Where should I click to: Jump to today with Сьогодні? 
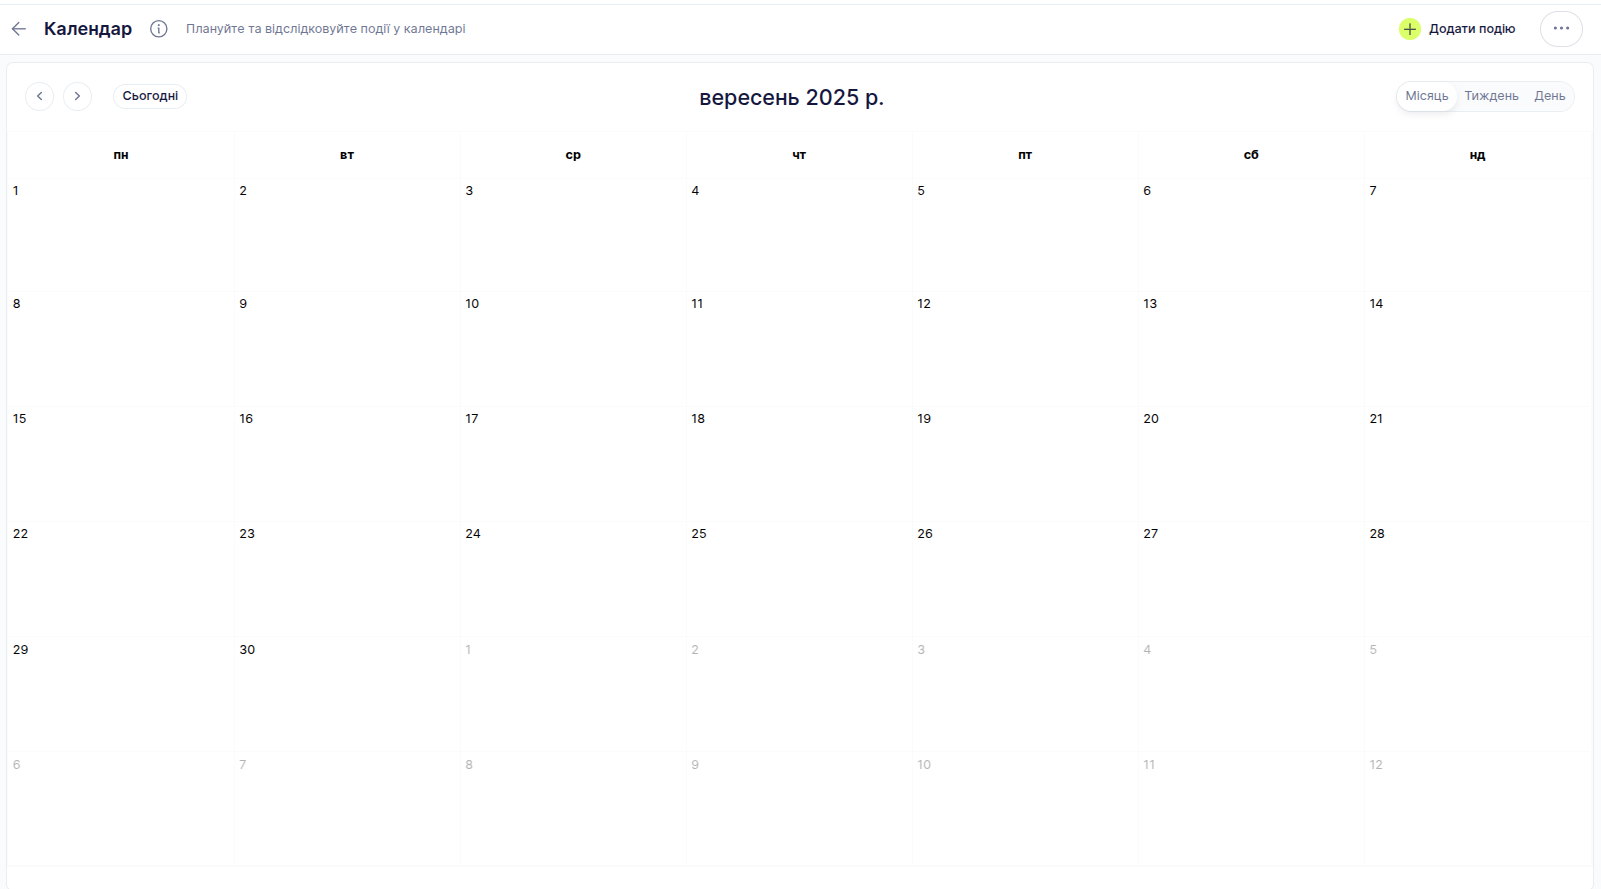(150, 96)
